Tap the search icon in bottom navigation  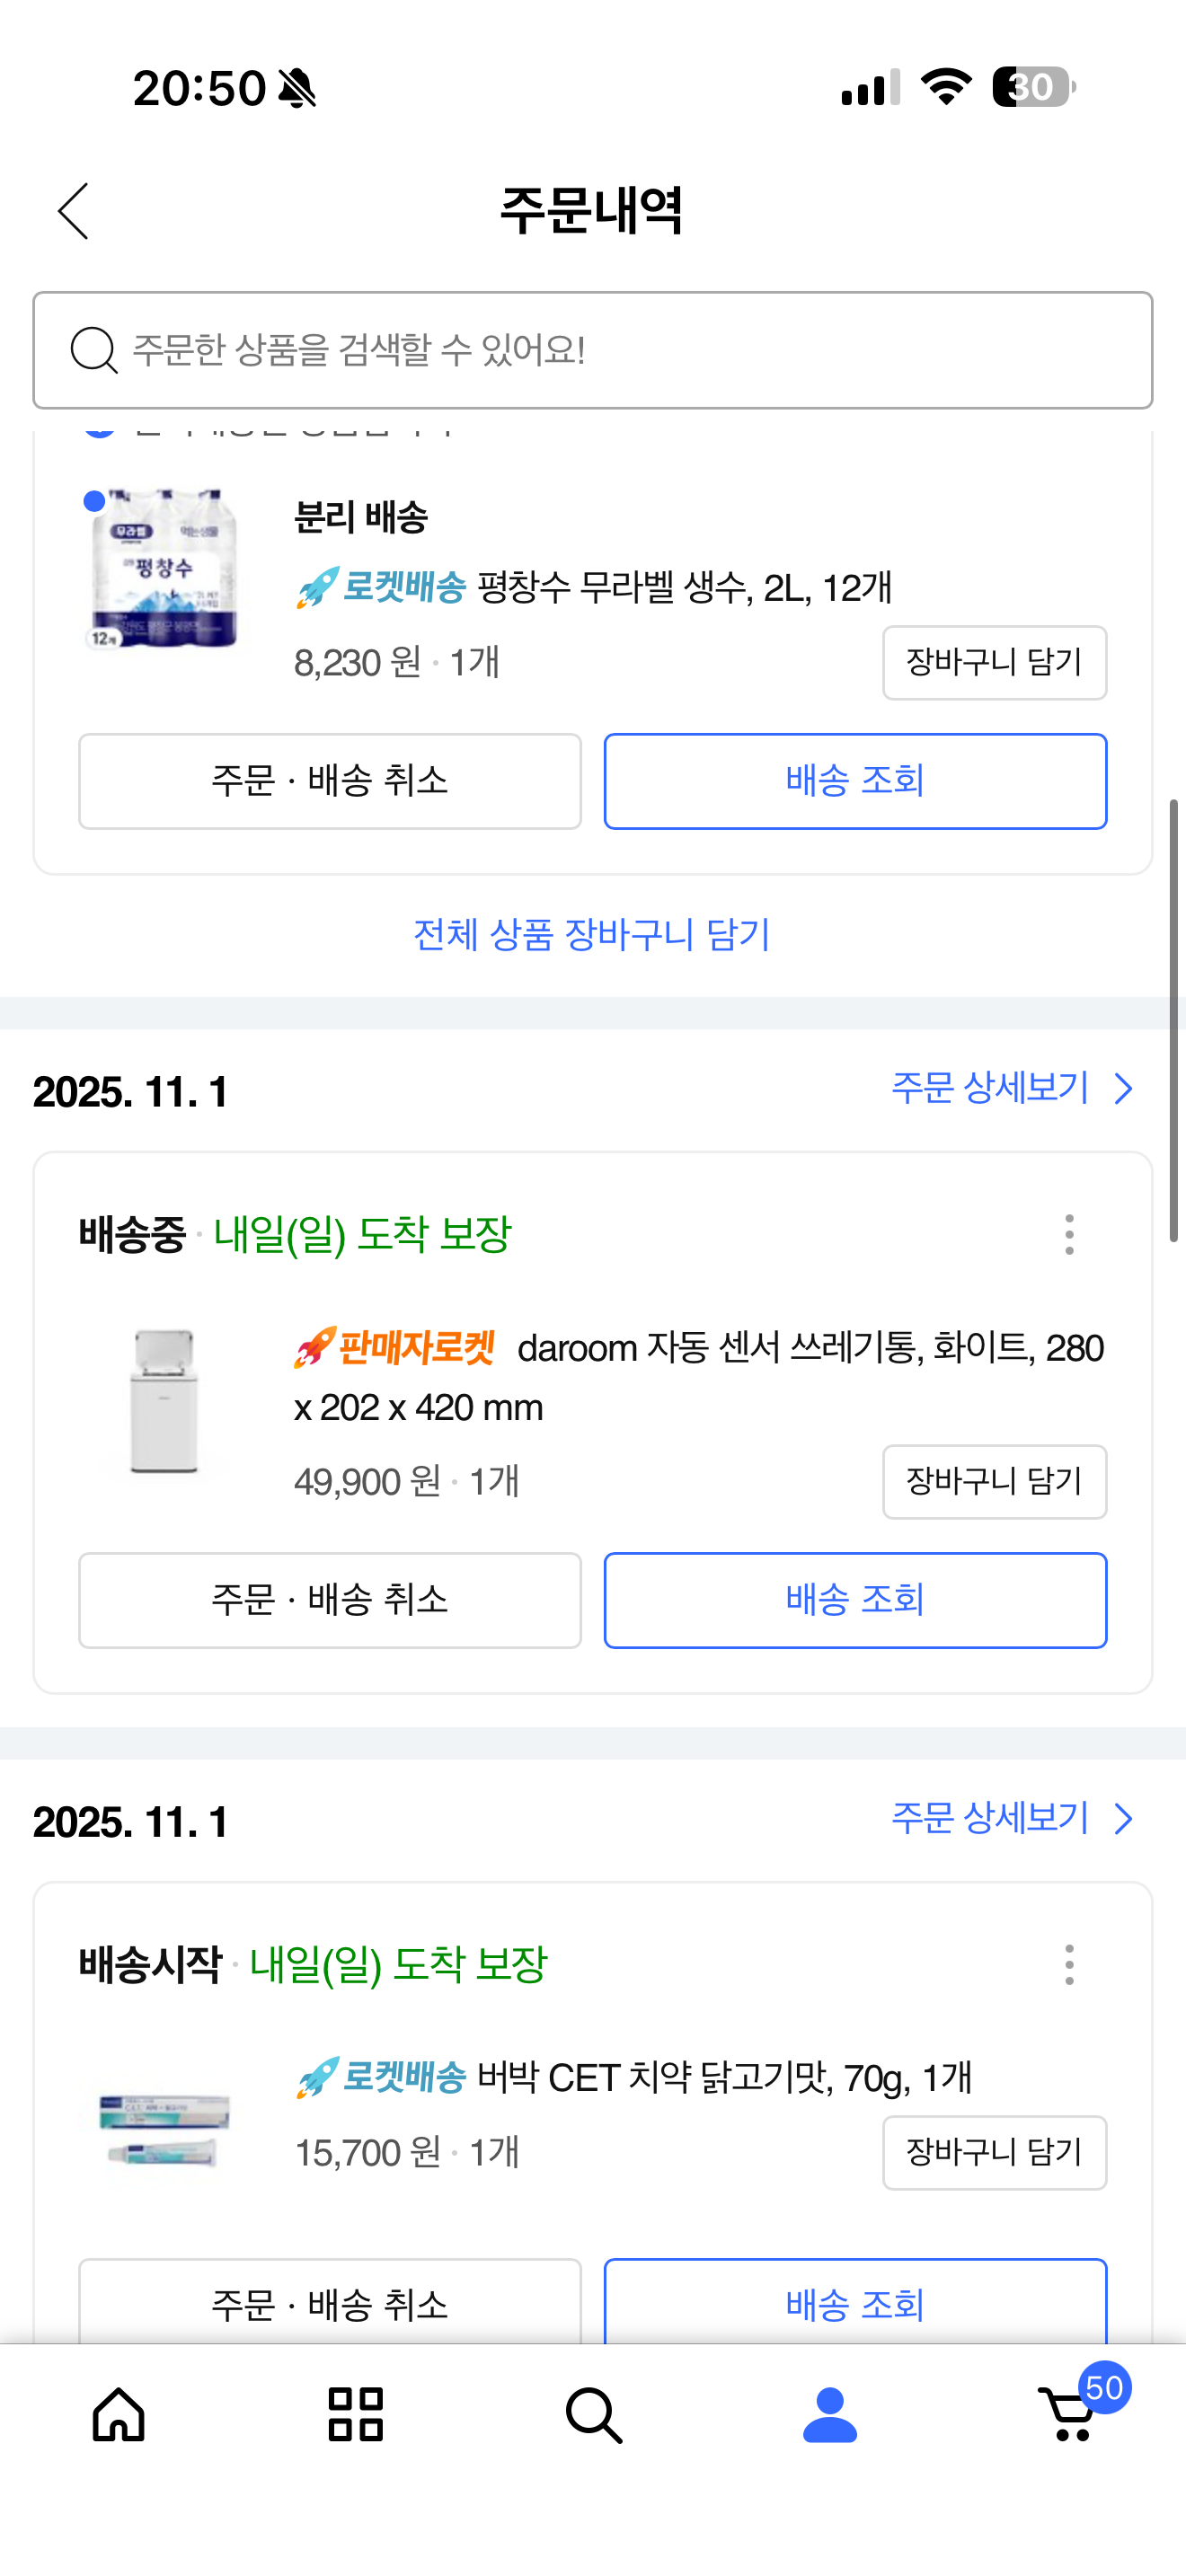point(594,2414)
